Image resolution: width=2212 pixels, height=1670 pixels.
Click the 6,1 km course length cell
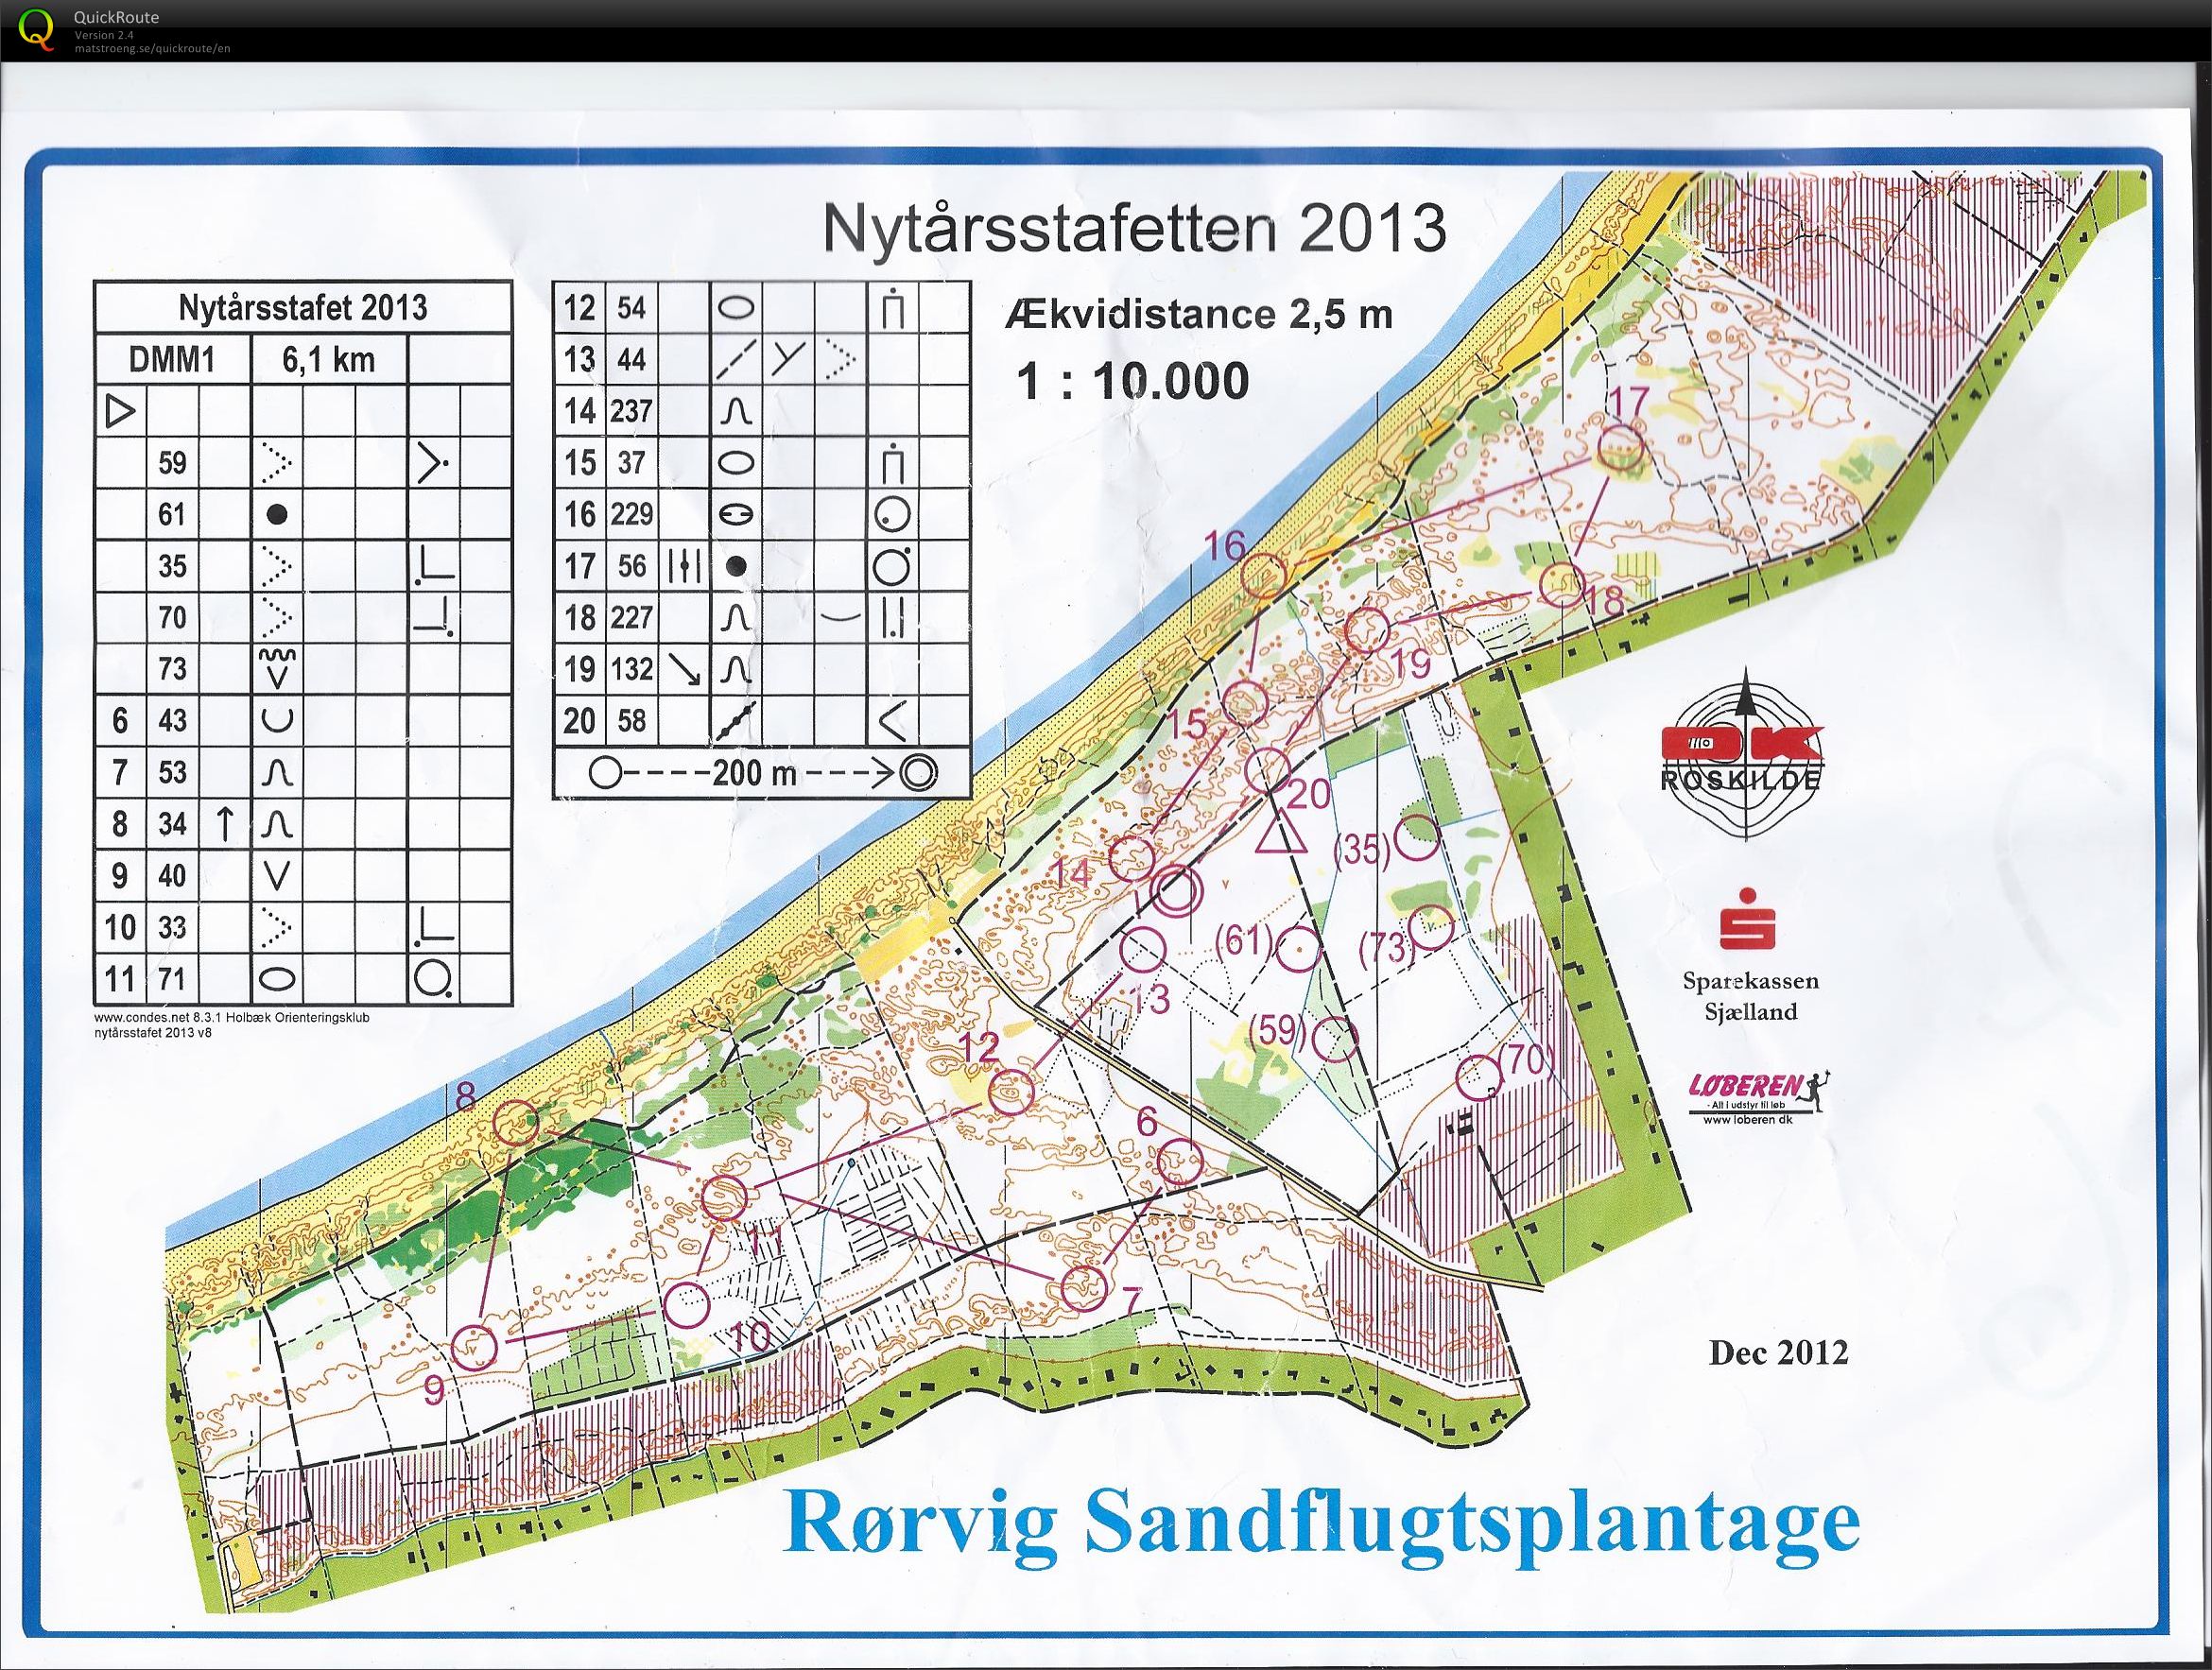[328, 359]
